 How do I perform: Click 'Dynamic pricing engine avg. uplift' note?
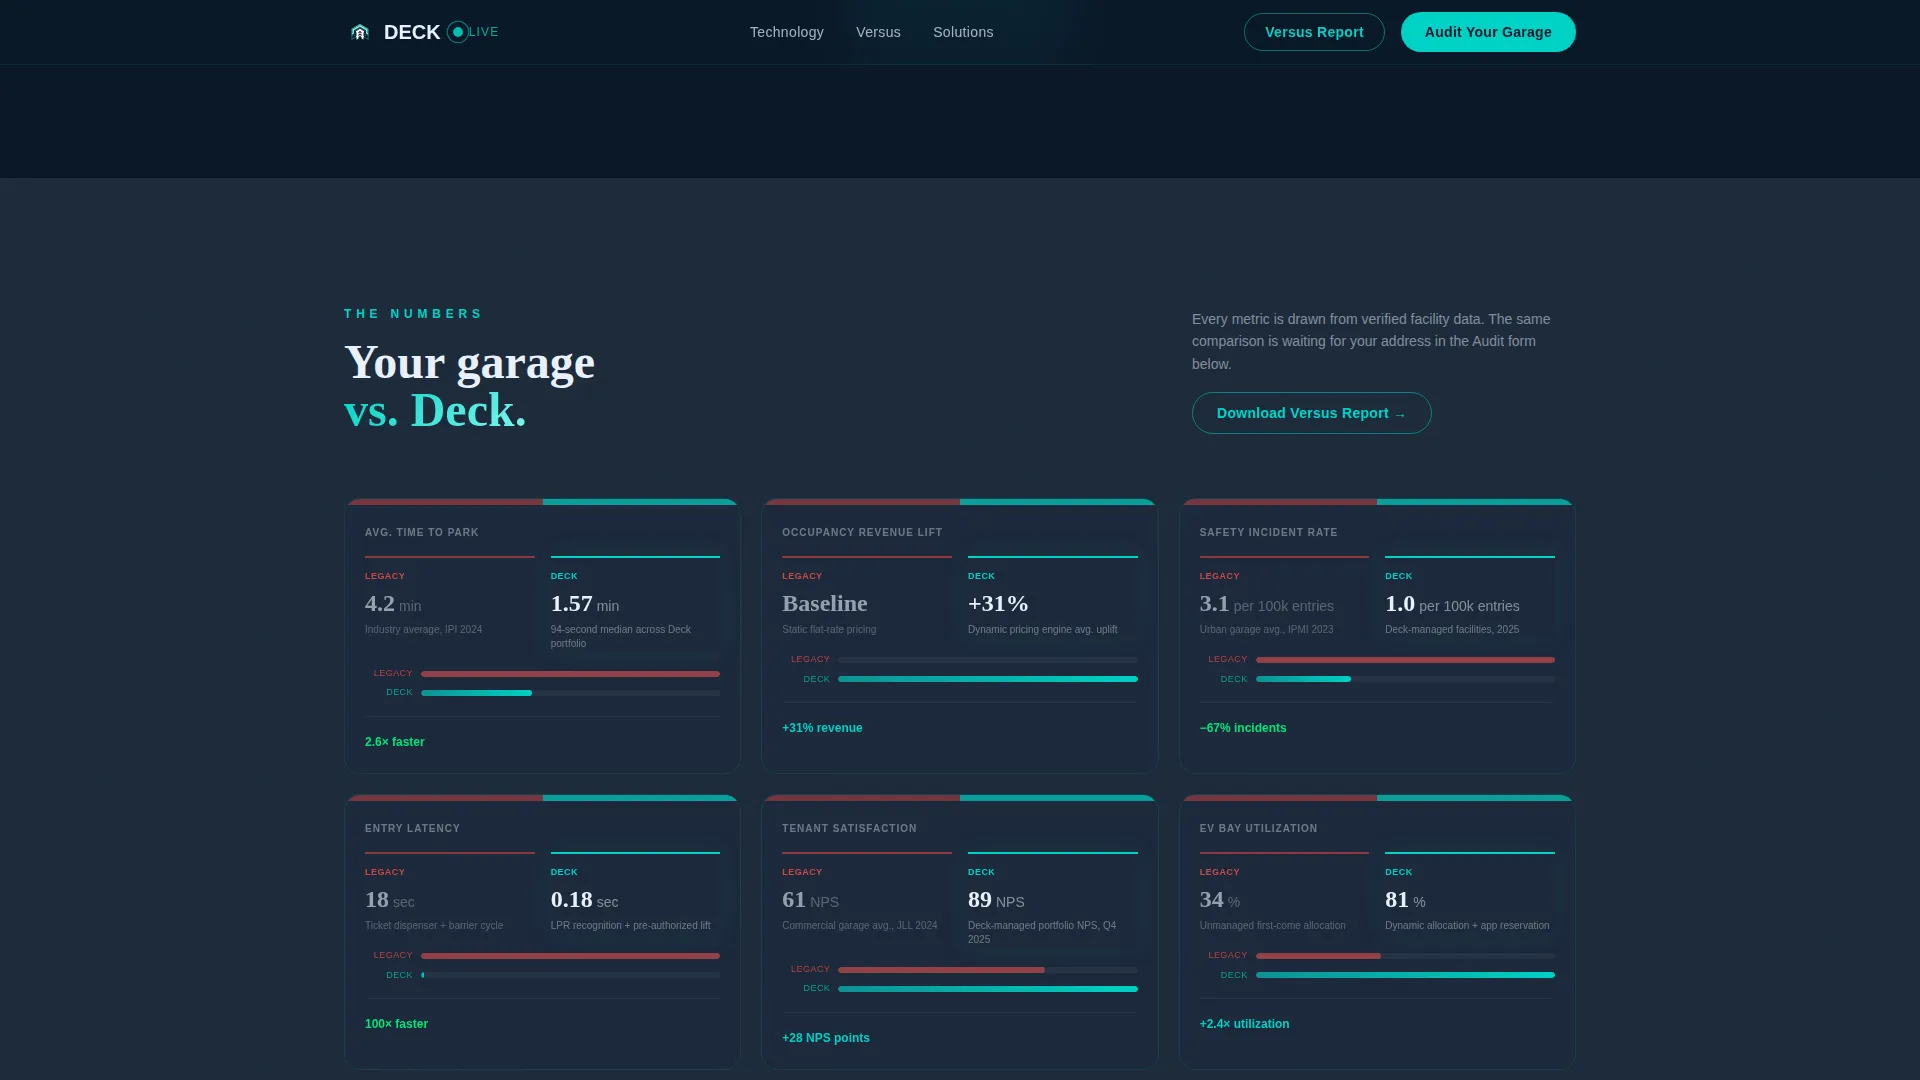point(1042,630)
